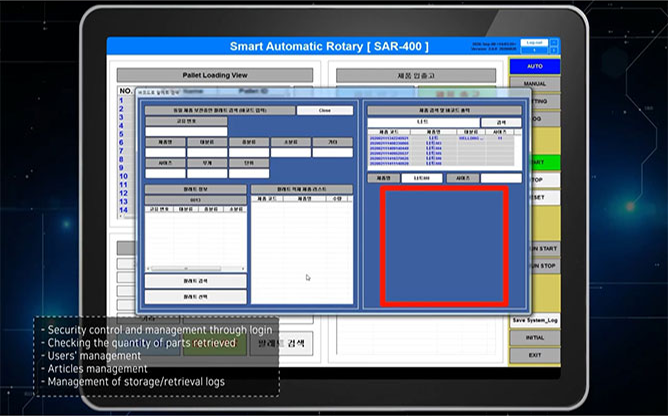The height and width of the screenshot is (416, 668).
Task: Click the empty field below 중분류
Action: (249, 152)
